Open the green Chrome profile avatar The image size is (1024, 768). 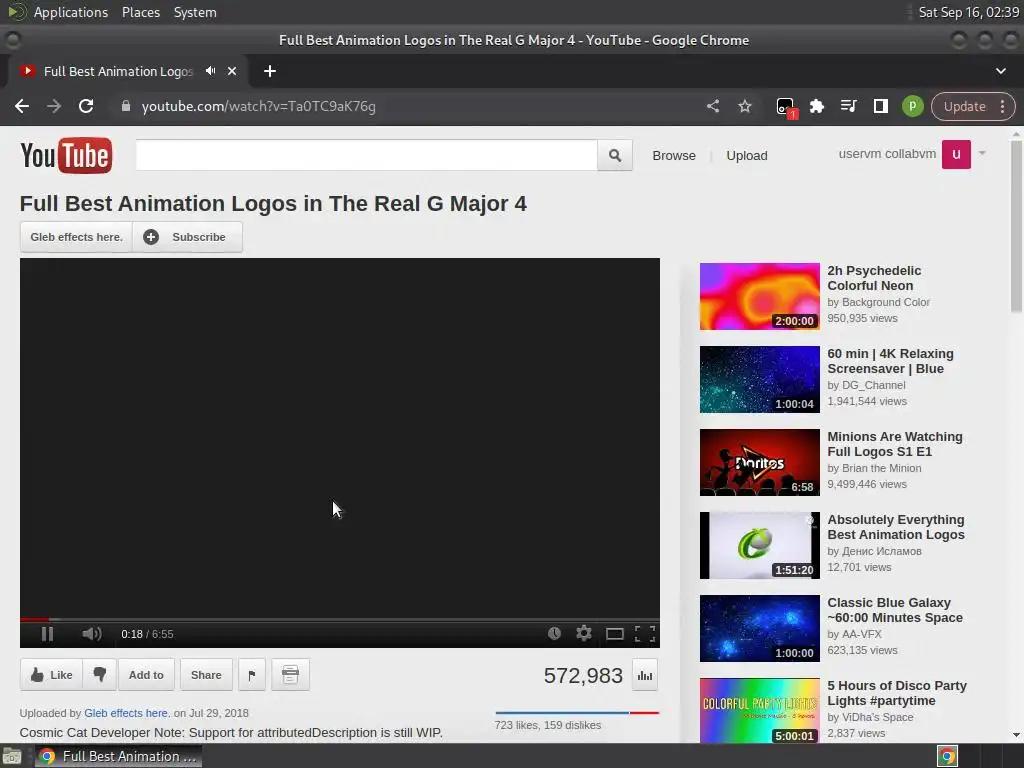[912, 106]
